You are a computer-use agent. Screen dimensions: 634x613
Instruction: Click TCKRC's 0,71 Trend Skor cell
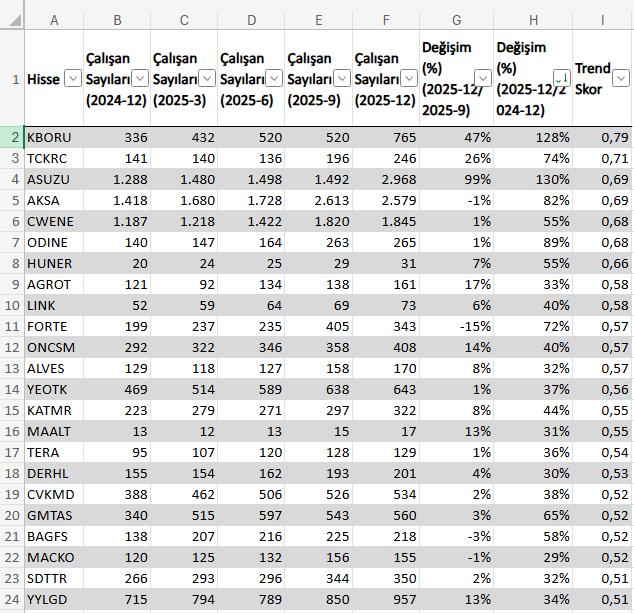(603, 158)
